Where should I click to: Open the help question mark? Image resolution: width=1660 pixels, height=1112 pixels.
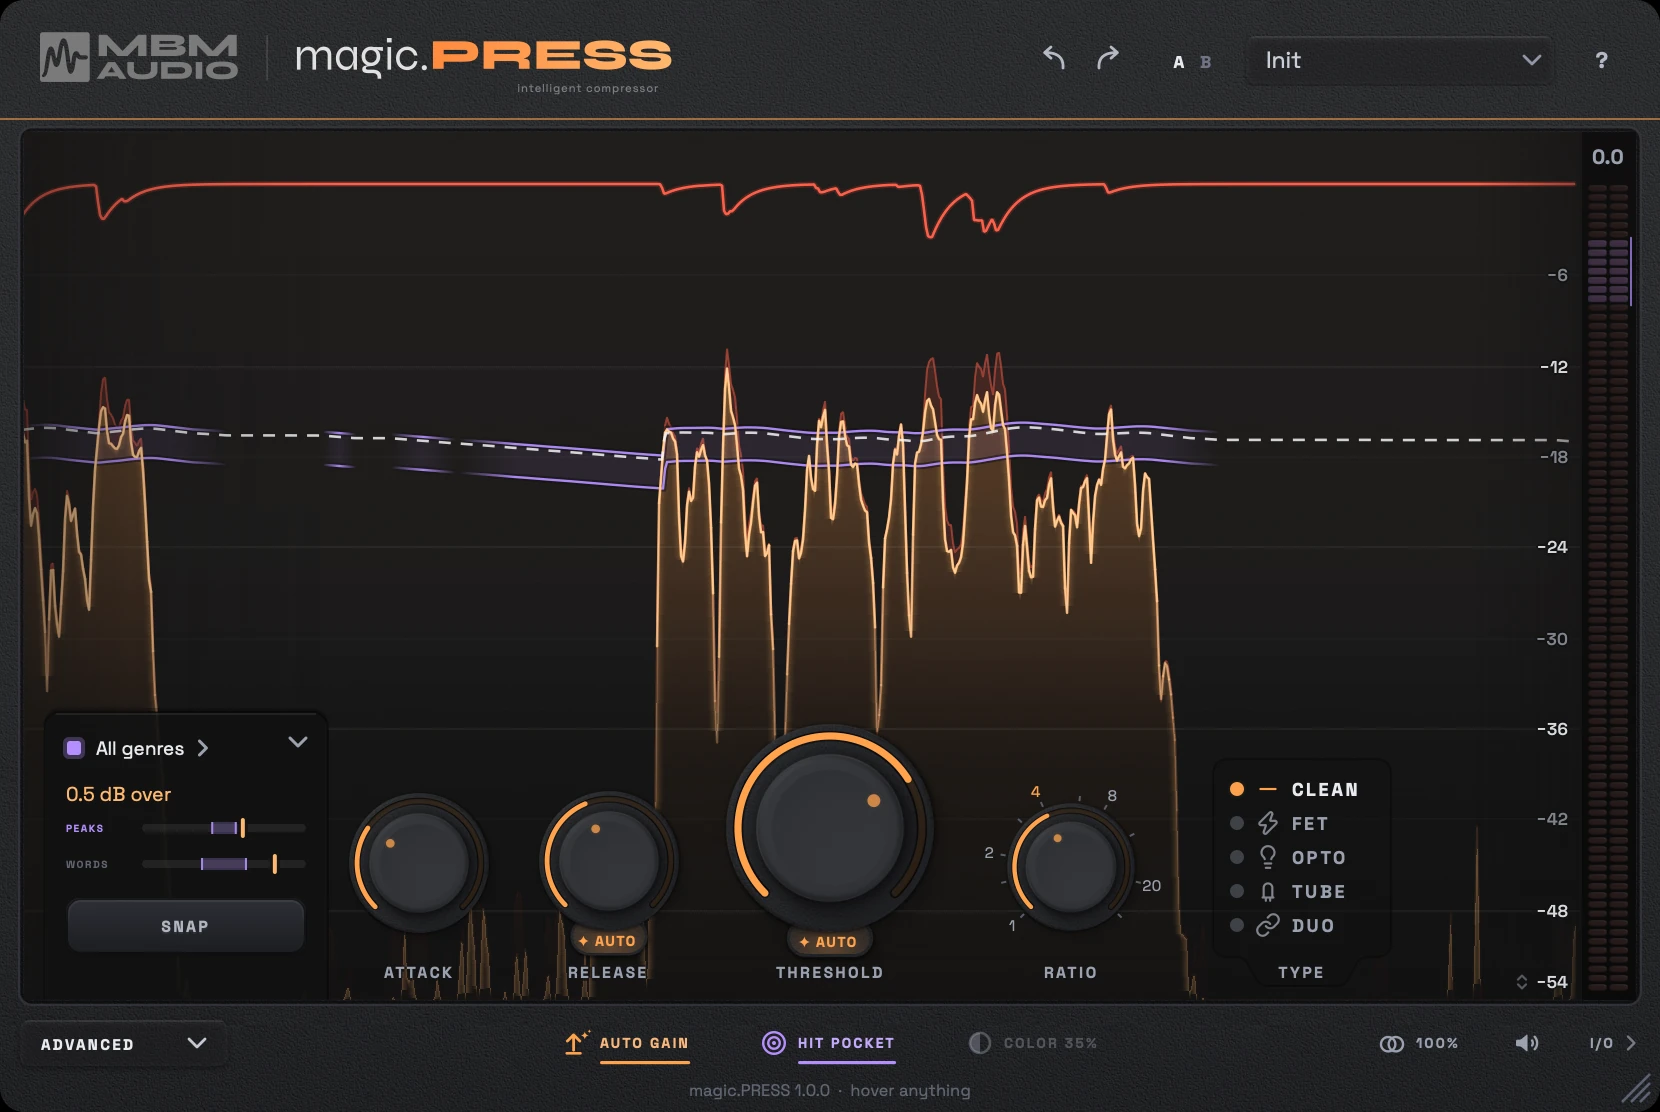click(x=1601, y=60)
